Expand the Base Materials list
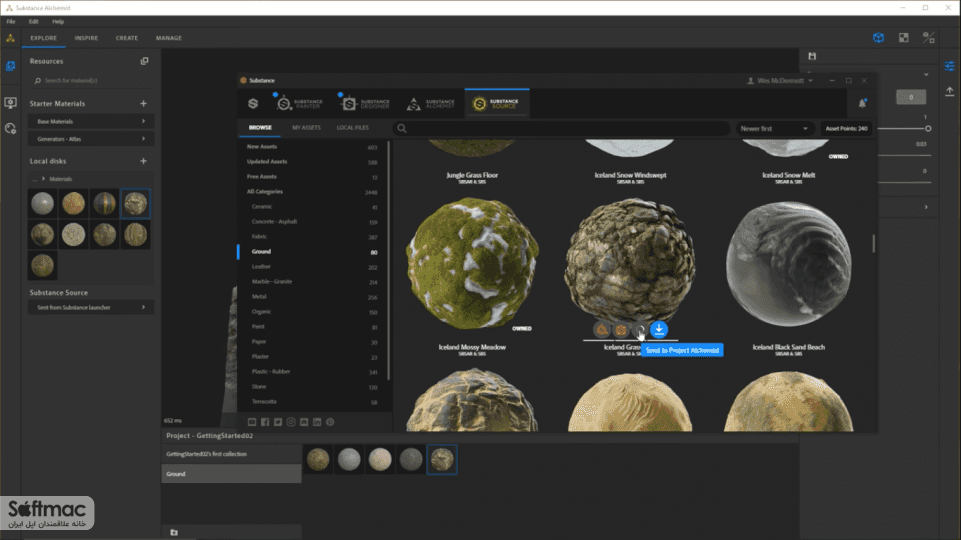The height and width of the screenshot is (540, 961). point(91,121)
